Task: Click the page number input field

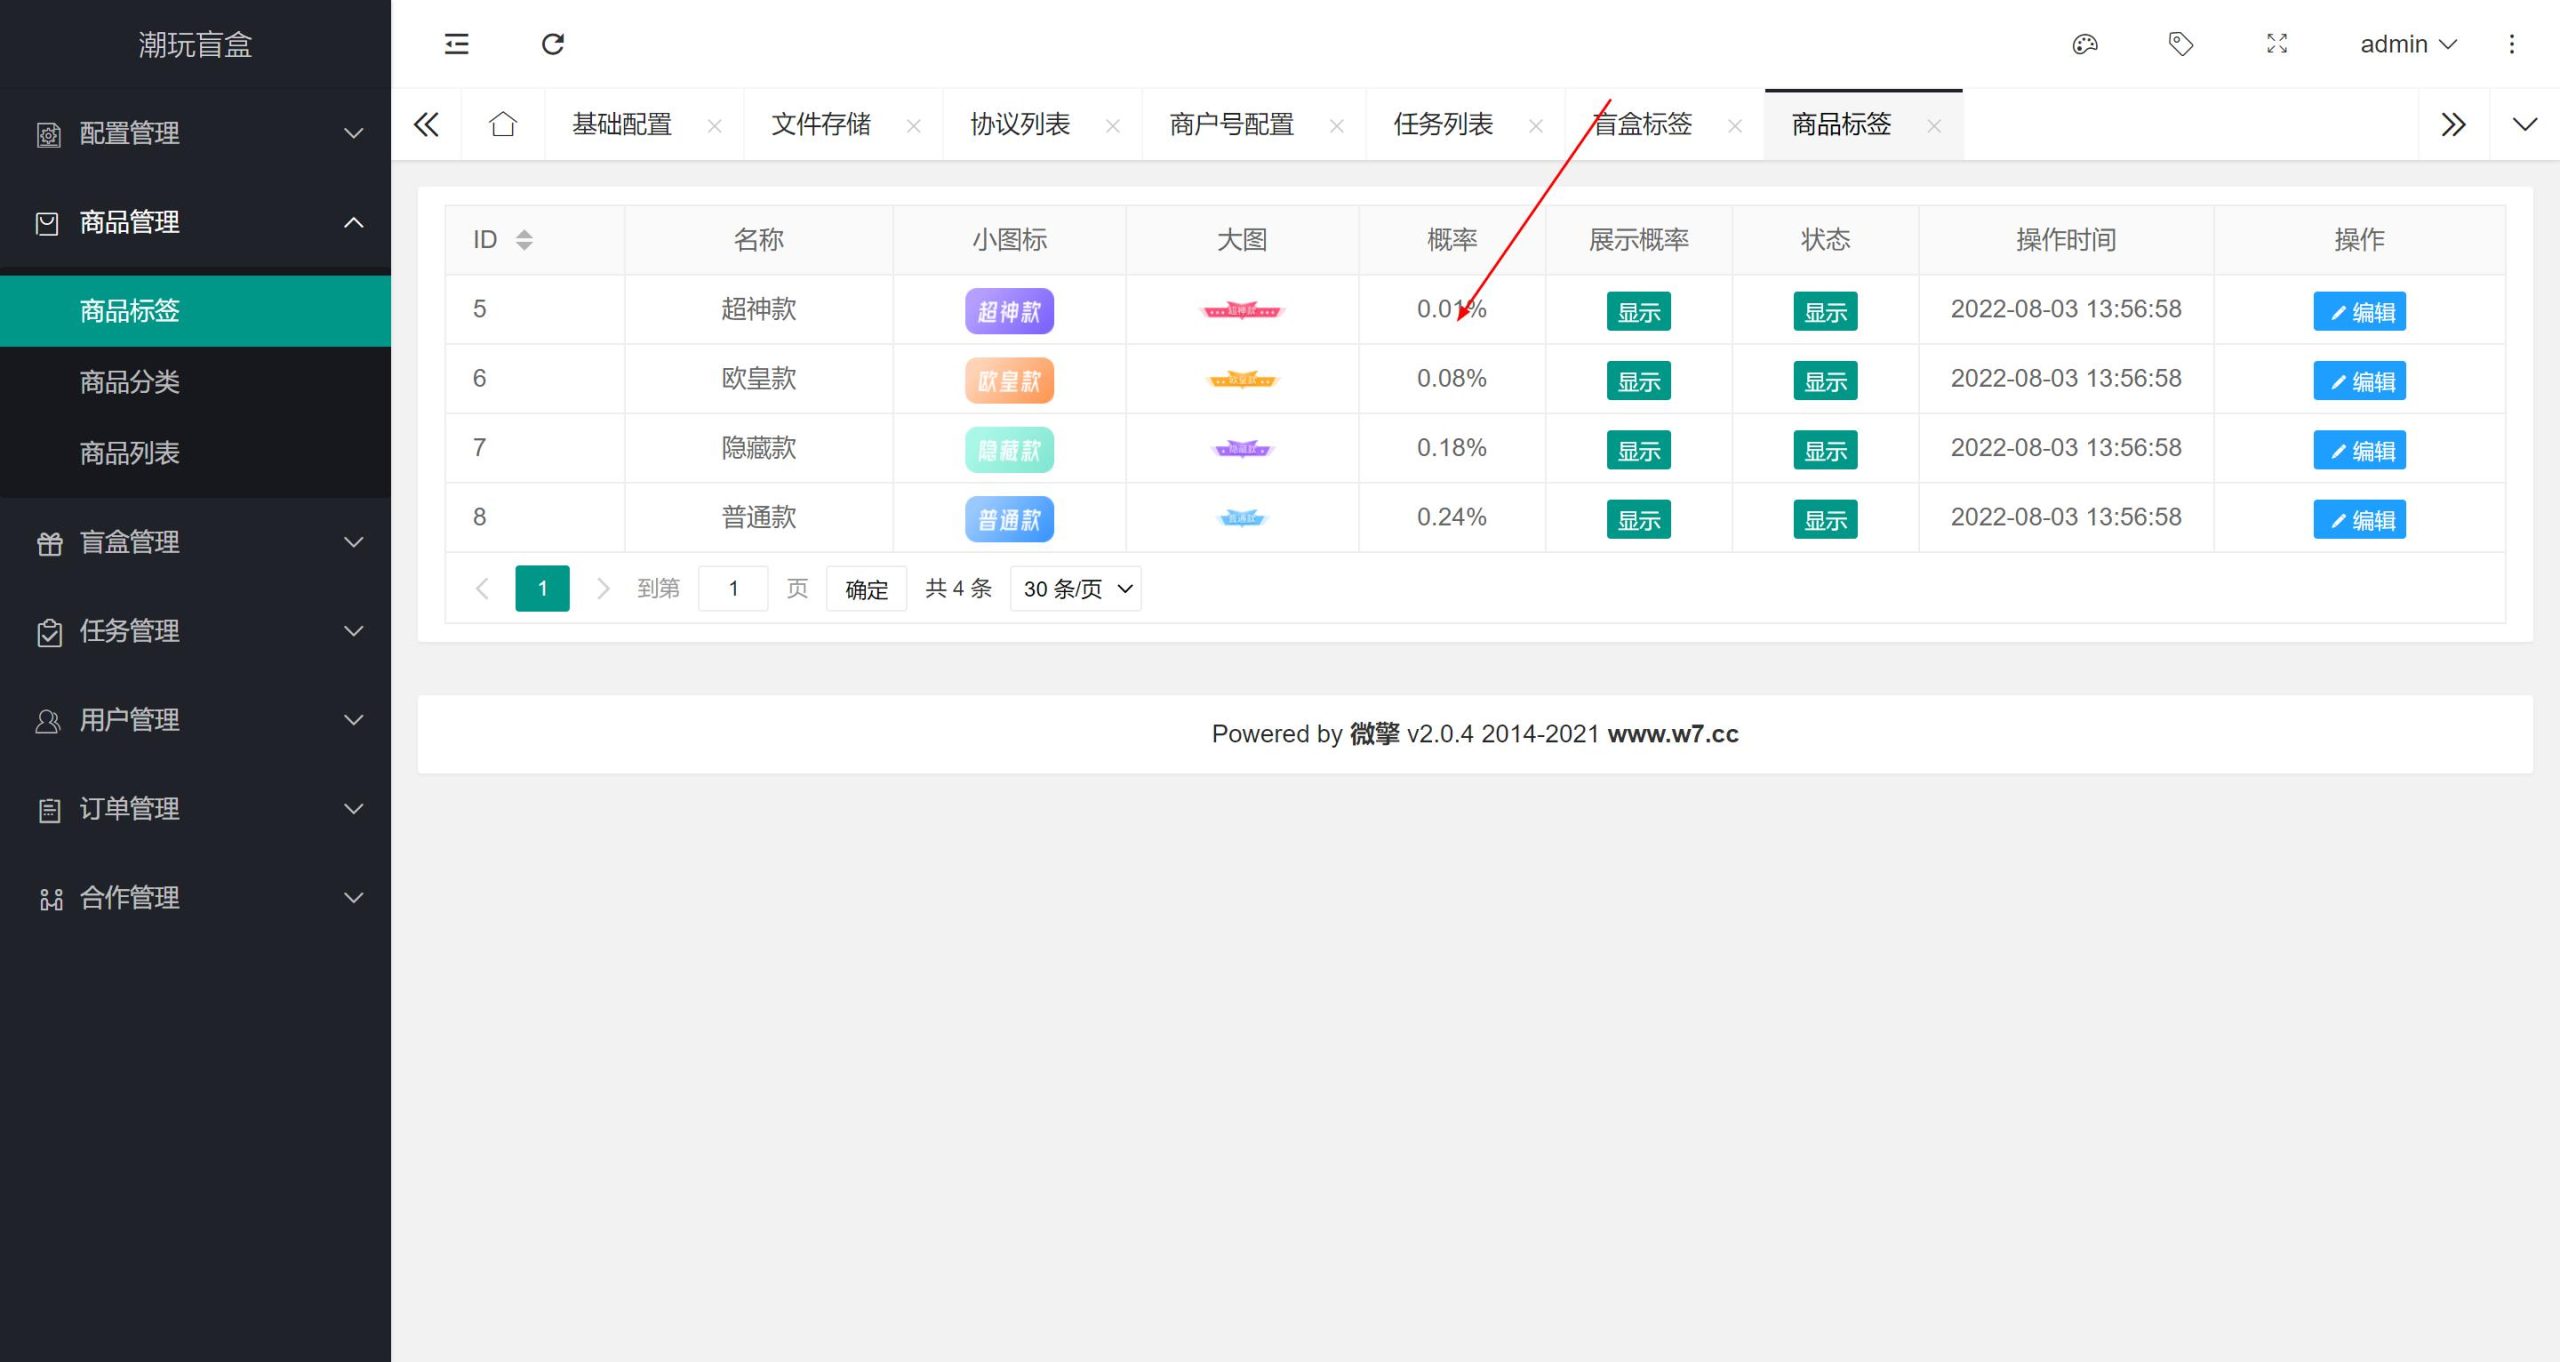Action: pyautogui.click(x=733, y=589)
